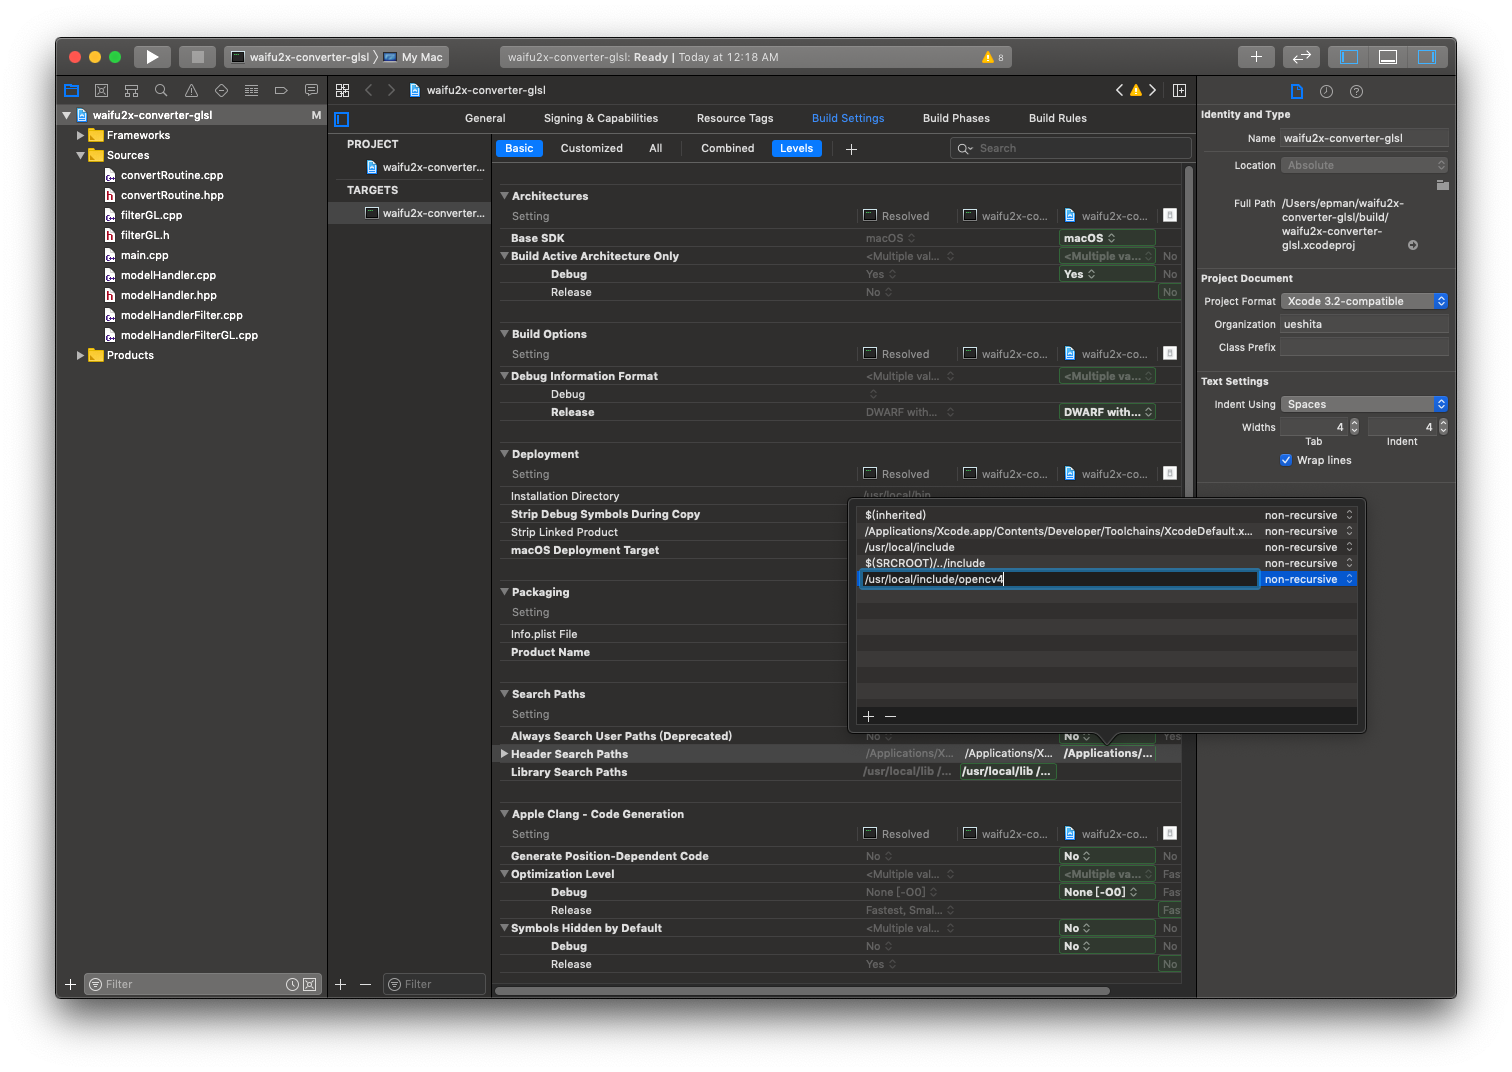
Task: Open the Project Format dropdown
Action: (x=1364, y=301)
